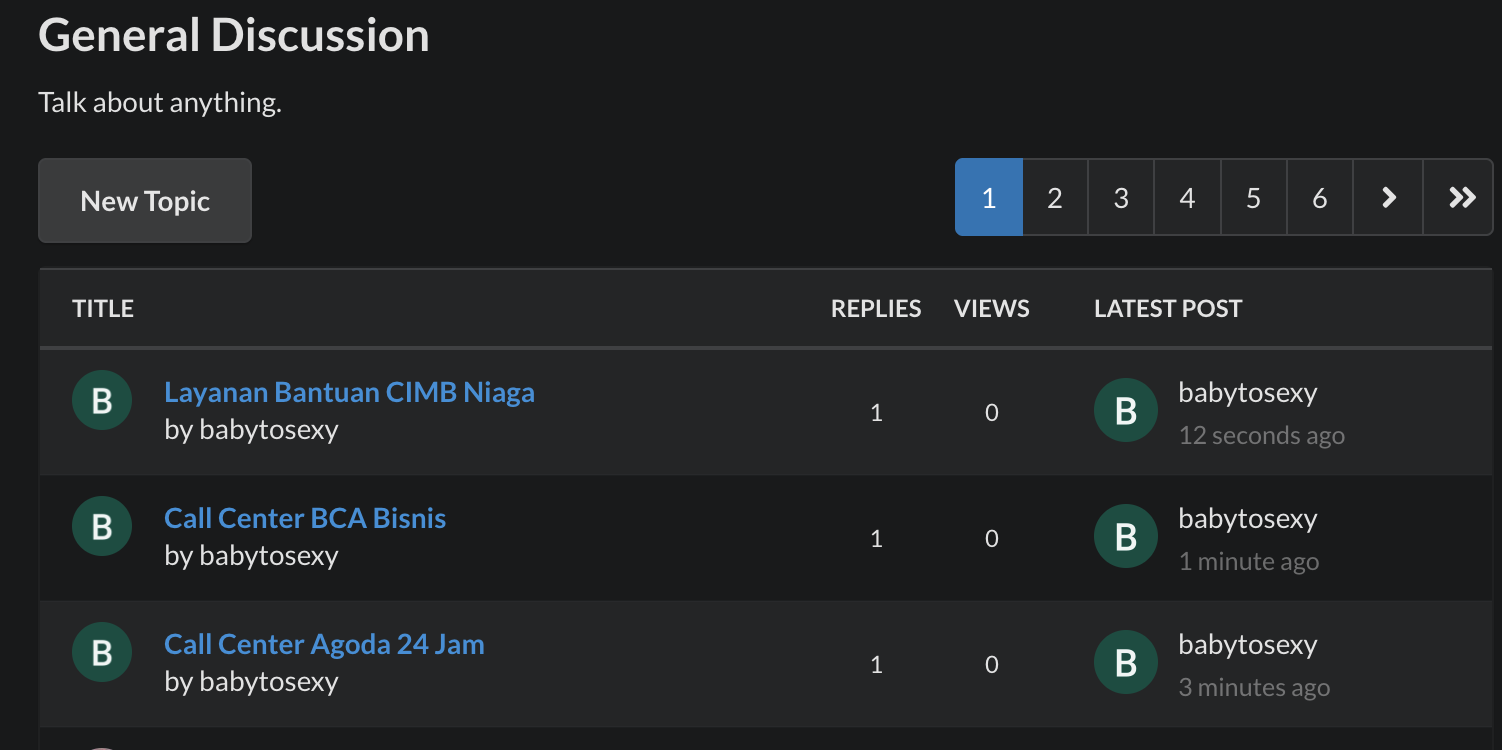Go to pagination page 2
1502x750 pixels.
pos(1055,197)
